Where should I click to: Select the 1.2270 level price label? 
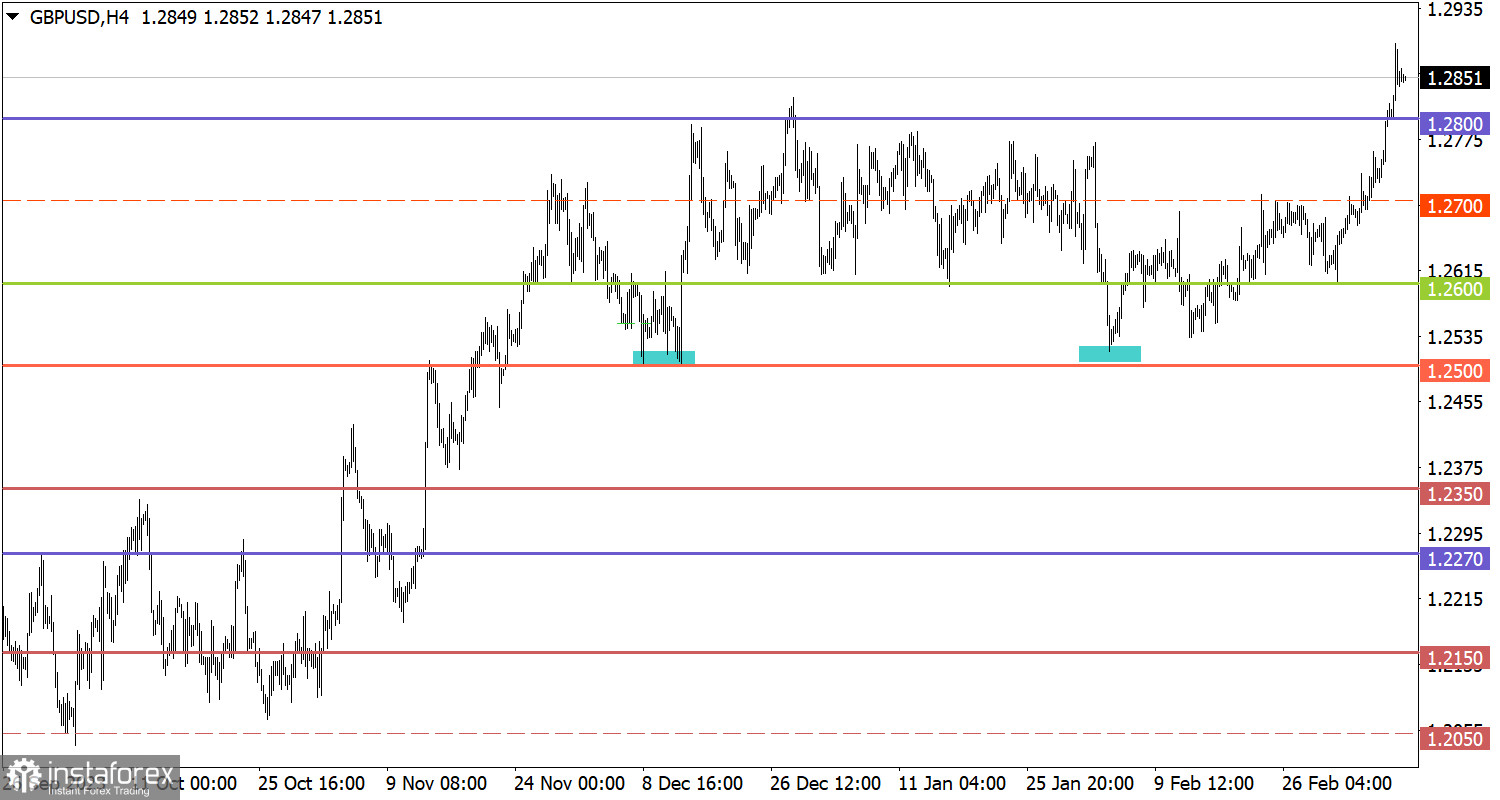(x=1455, y=558)
